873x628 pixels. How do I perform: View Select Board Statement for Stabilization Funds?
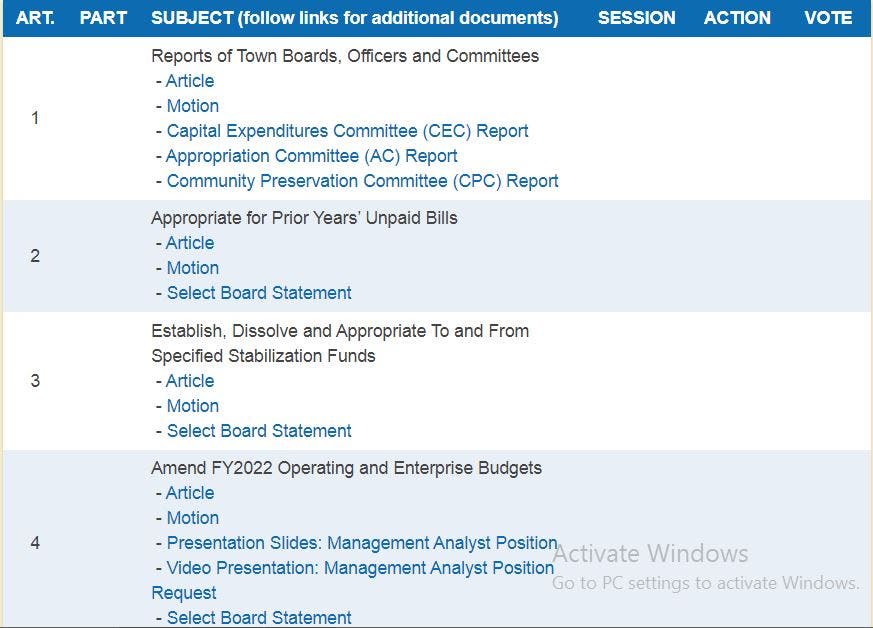coord(259,431)
